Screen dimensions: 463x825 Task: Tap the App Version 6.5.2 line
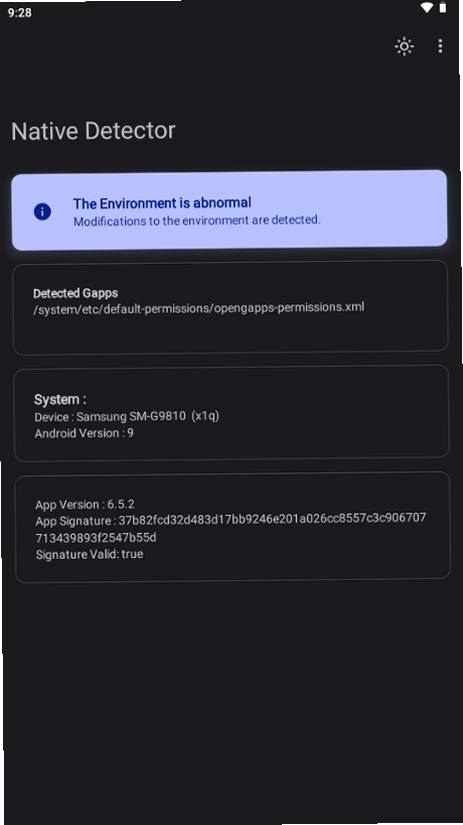click(85, 505)
